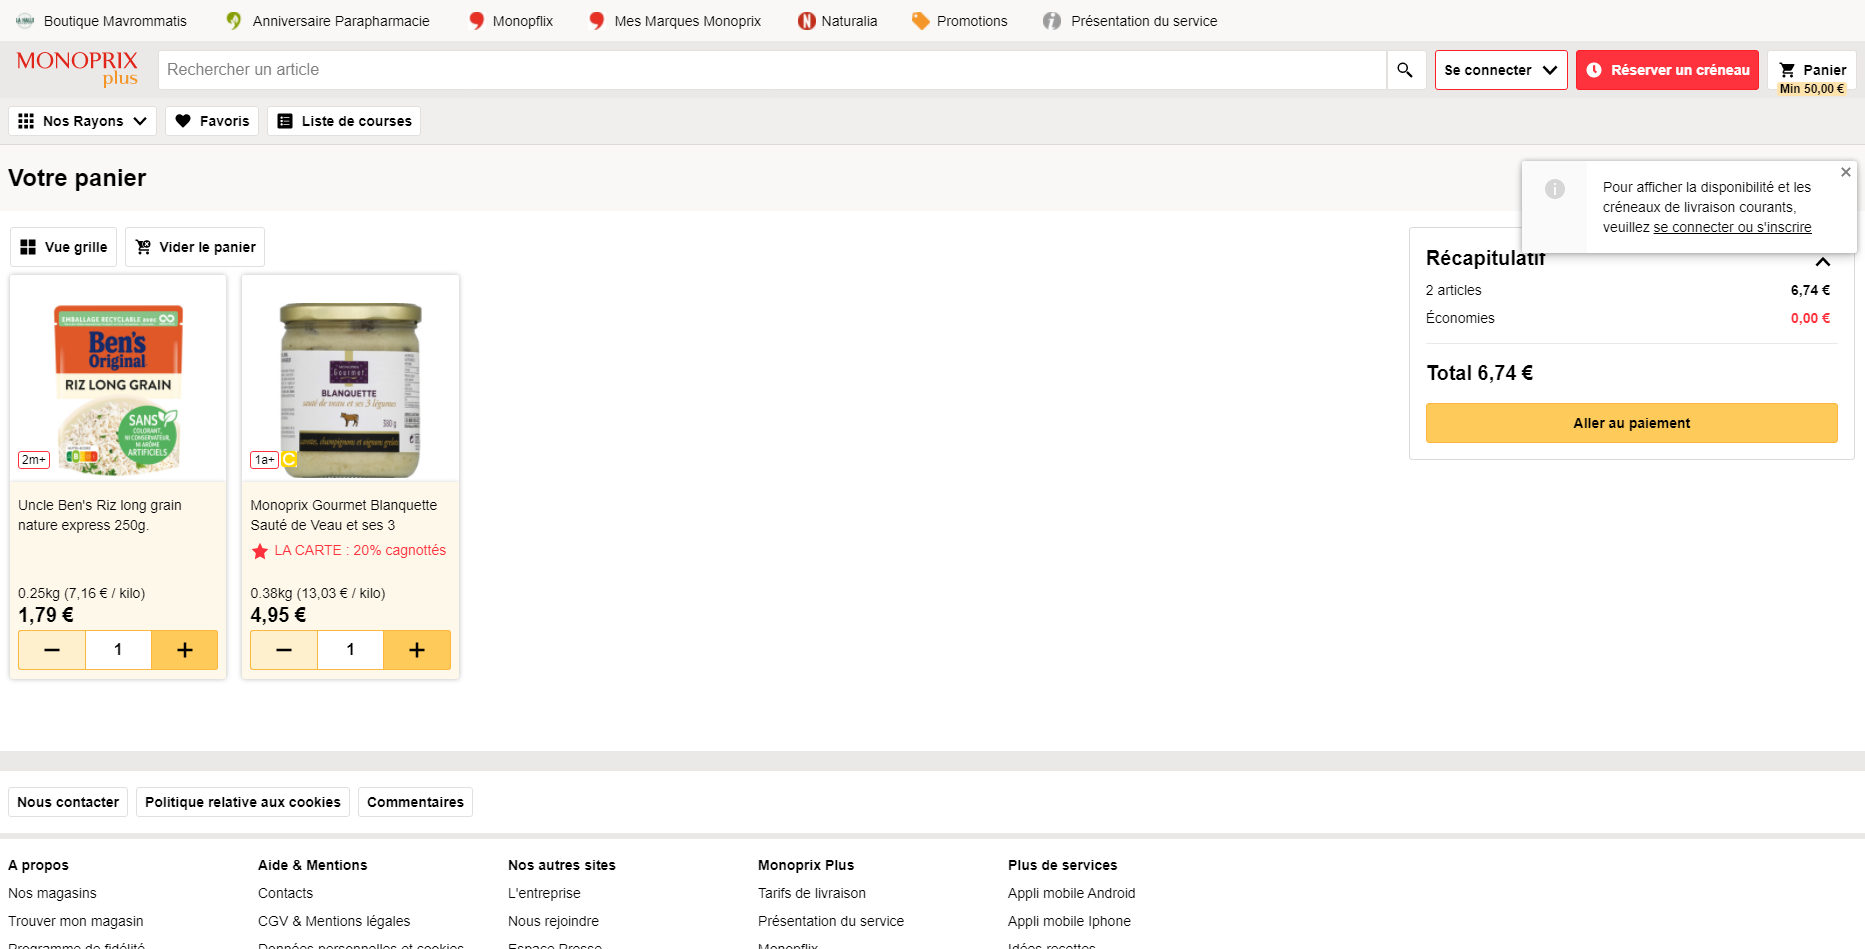1865x949 pixels.
Task: Open Tarifs de livraison link
Action: [812, 893]
